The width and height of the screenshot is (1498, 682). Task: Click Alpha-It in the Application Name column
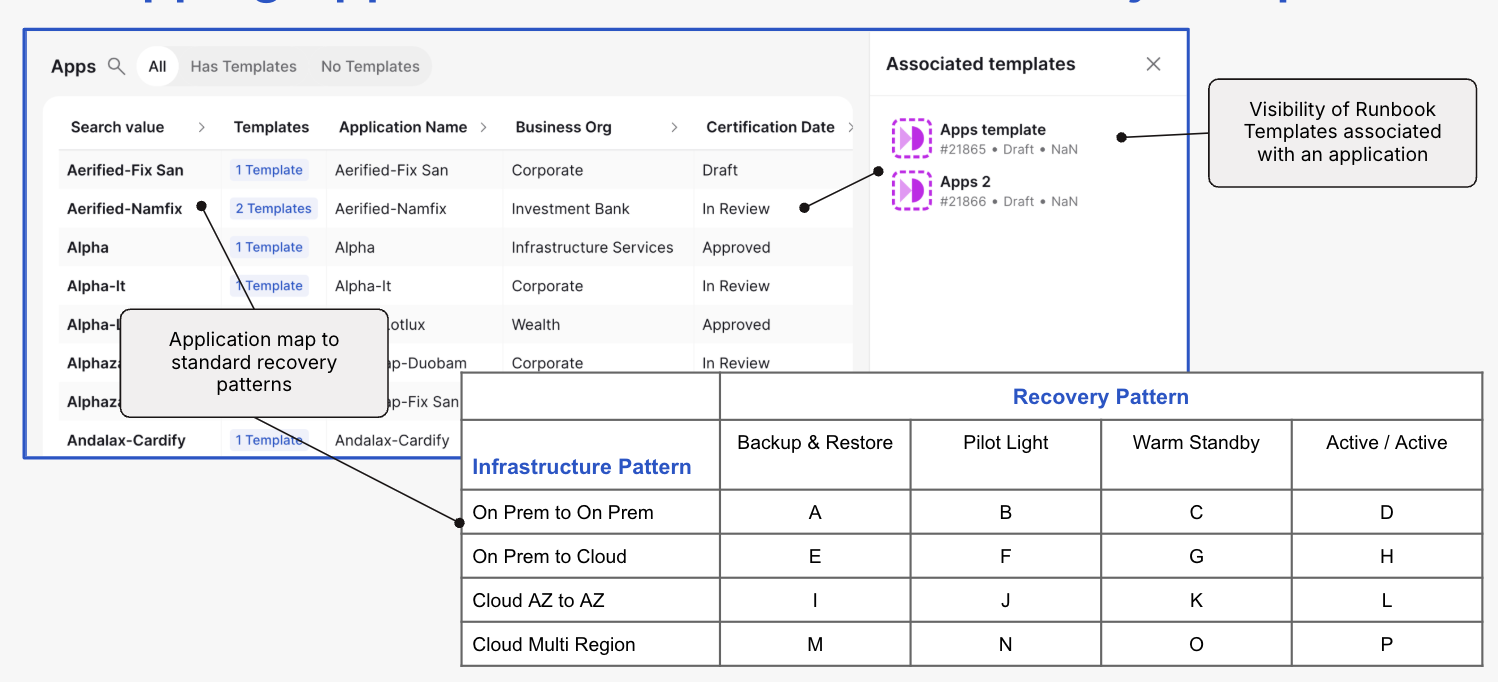click(x=363, y=286)
